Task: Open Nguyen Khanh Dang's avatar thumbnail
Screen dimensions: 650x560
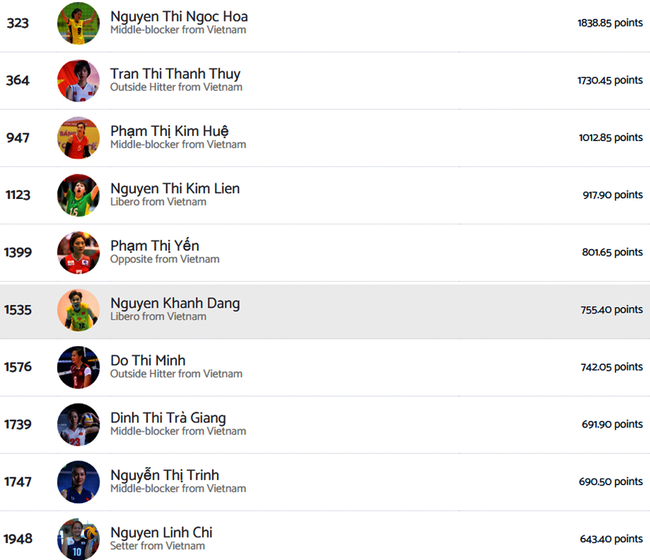Action: pos(78,310)
